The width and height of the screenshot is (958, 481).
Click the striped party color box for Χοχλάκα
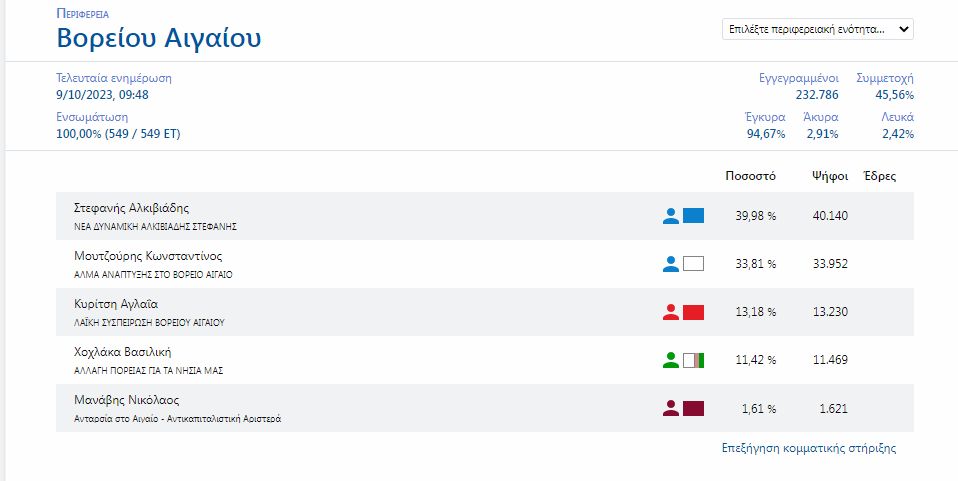[693, 360]
